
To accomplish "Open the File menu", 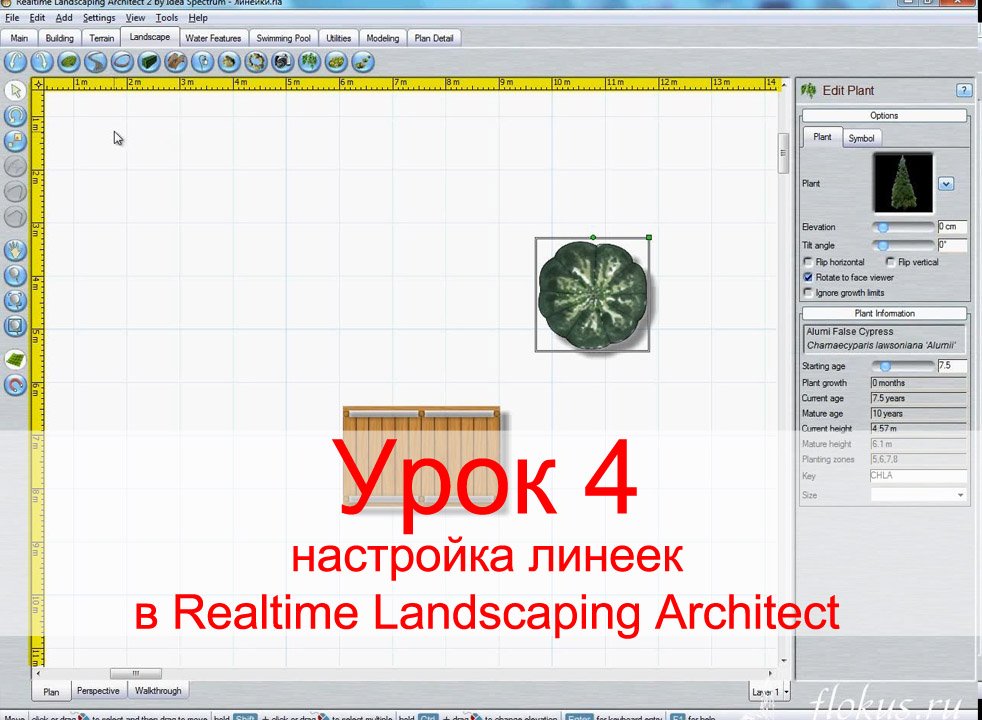I will tap(12, 18).
